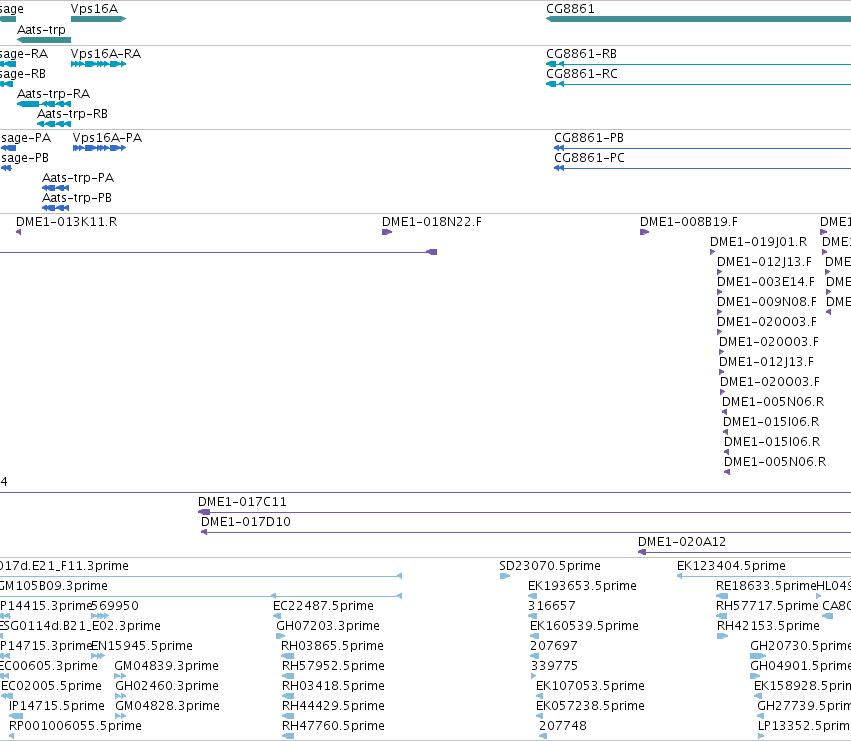Screen dimensions: 851x741
Task: Select the EK193653.5prime EST
Action: pyautogui.click(x=582, y=586)
